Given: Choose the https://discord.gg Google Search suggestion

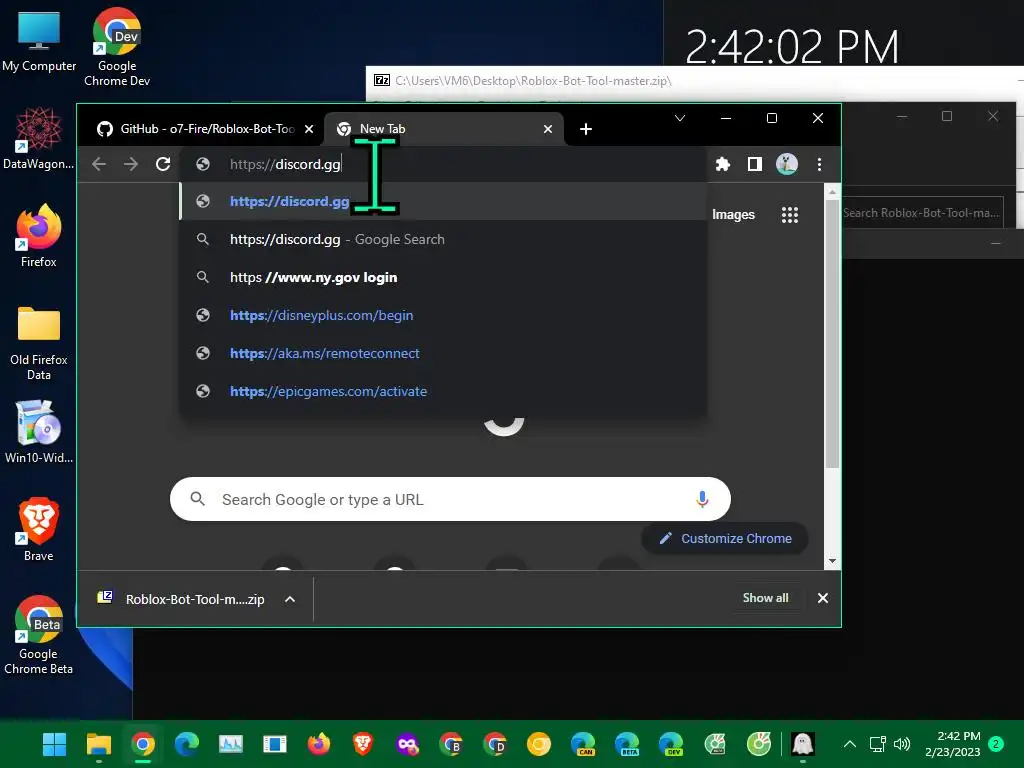Looking at the screenshot, I should click(443, 239).
